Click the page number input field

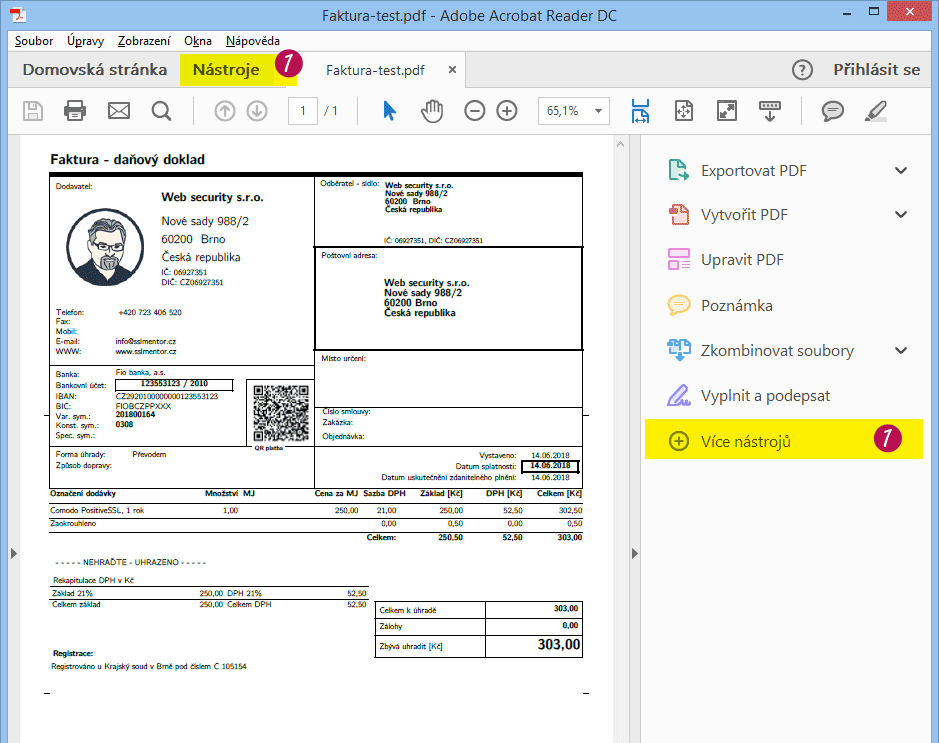tap(303, 111)
